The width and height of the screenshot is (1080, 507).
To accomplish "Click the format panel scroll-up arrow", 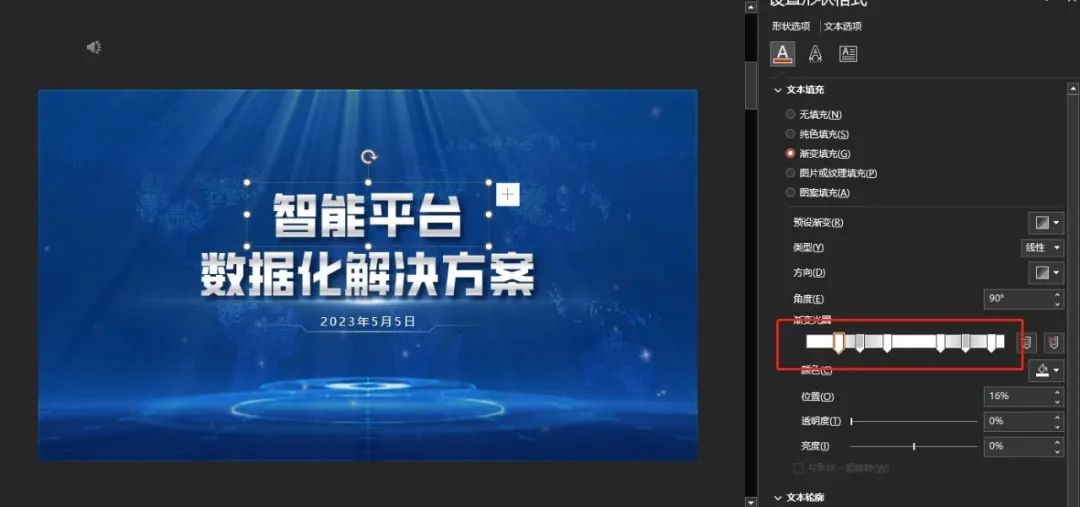I will pos(1072,88).
